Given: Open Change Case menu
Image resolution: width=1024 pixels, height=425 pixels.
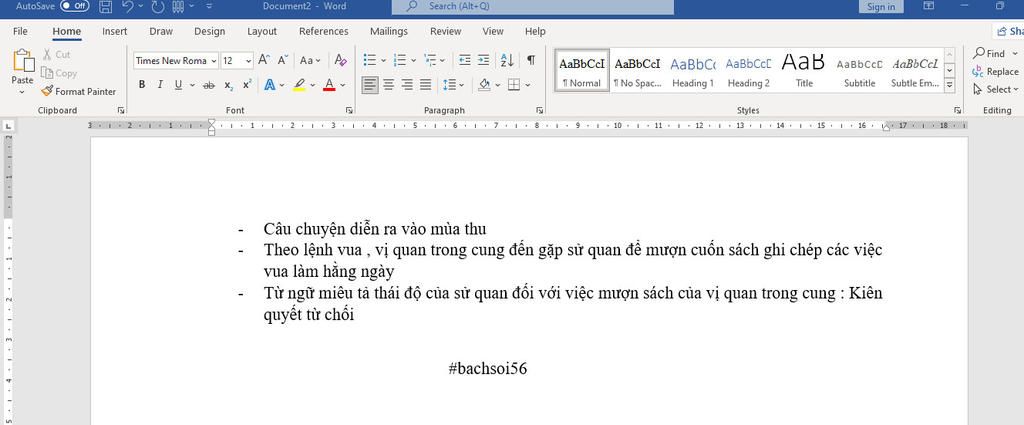Looking at the screenshot, I should [310, 61].
